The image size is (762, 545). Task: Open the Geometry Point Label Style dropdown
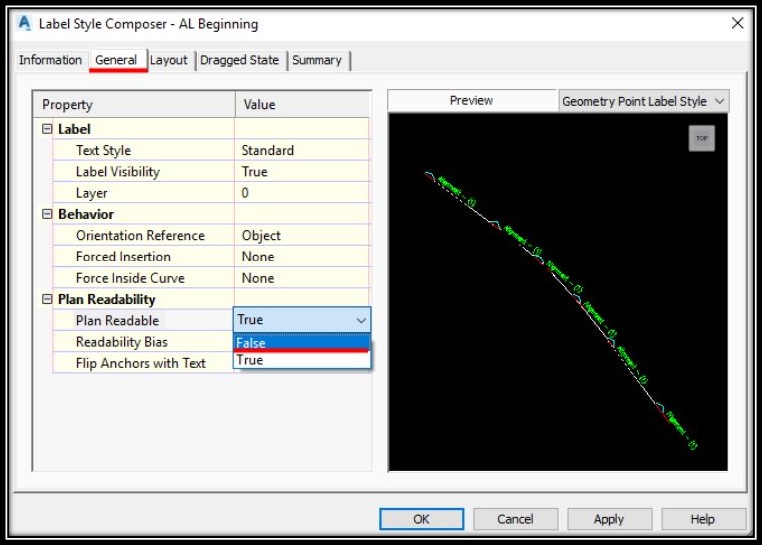(x=644, y=101)
